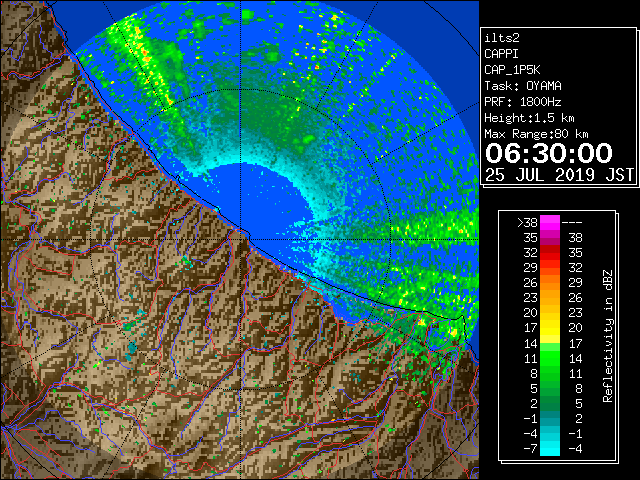Click the '-7' legend value
640x480 pixels.
click(x=530, y=449)
